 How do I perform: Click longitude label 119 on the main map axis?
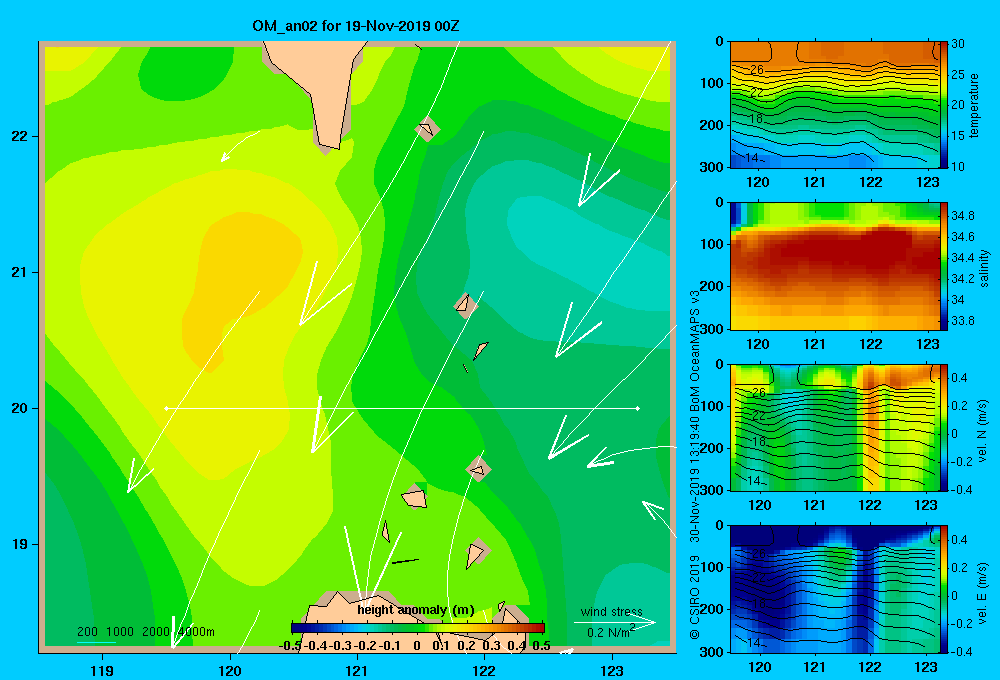(x=102, y=670)
